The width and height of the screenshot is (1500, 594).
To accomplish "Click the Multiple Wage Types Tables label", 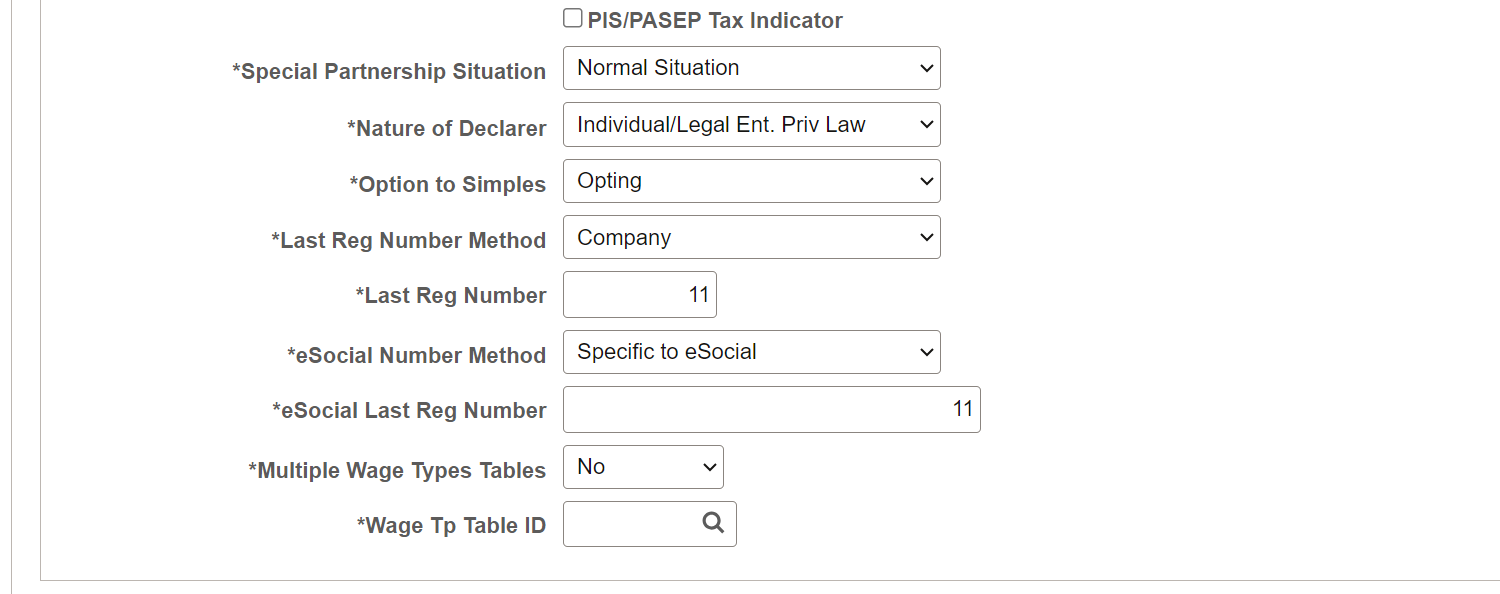I will (397, 470).
